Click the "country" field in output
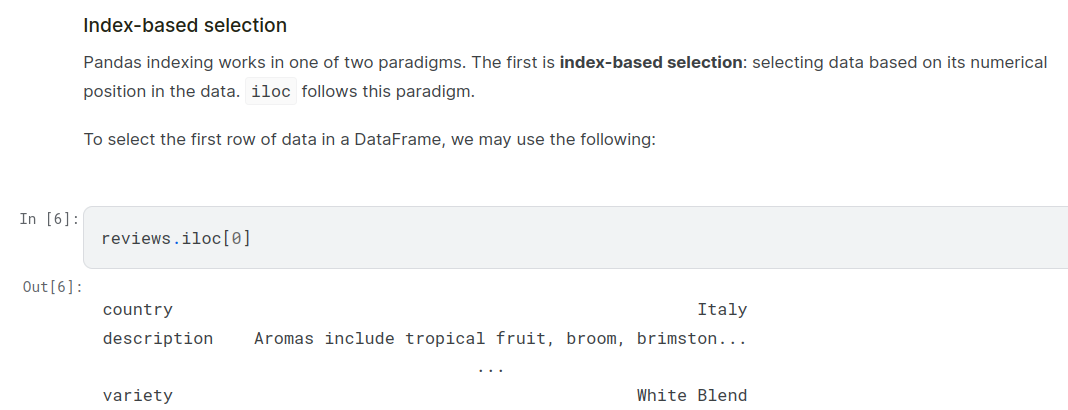 click(137, 310)
